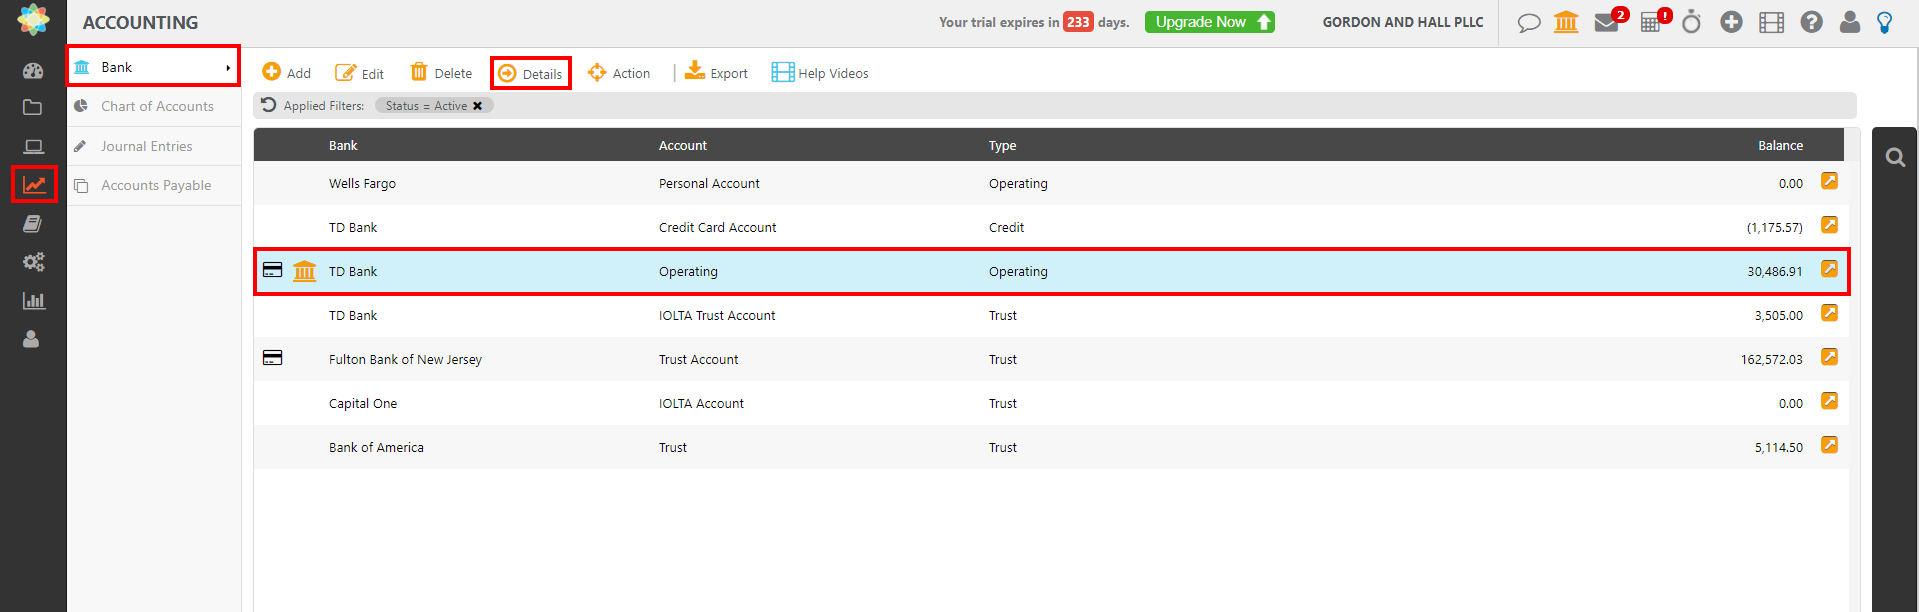Image resolution: width=1919 pixels, height=612 pixels.
Task: Open the help question mark icon
Action: click(x=1811, y=22)
